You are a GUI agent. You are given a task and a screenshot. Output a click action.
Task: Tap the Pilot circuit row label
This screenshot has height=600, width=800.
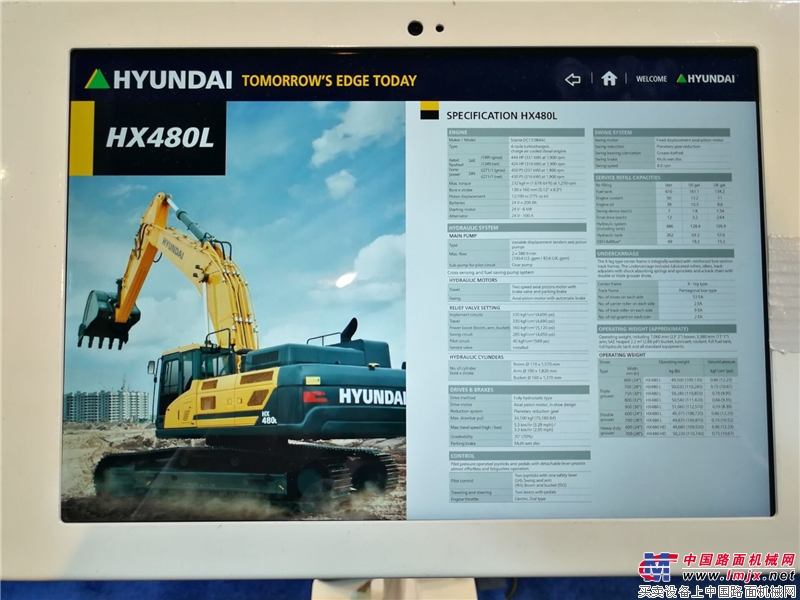(x=460, y=341)
